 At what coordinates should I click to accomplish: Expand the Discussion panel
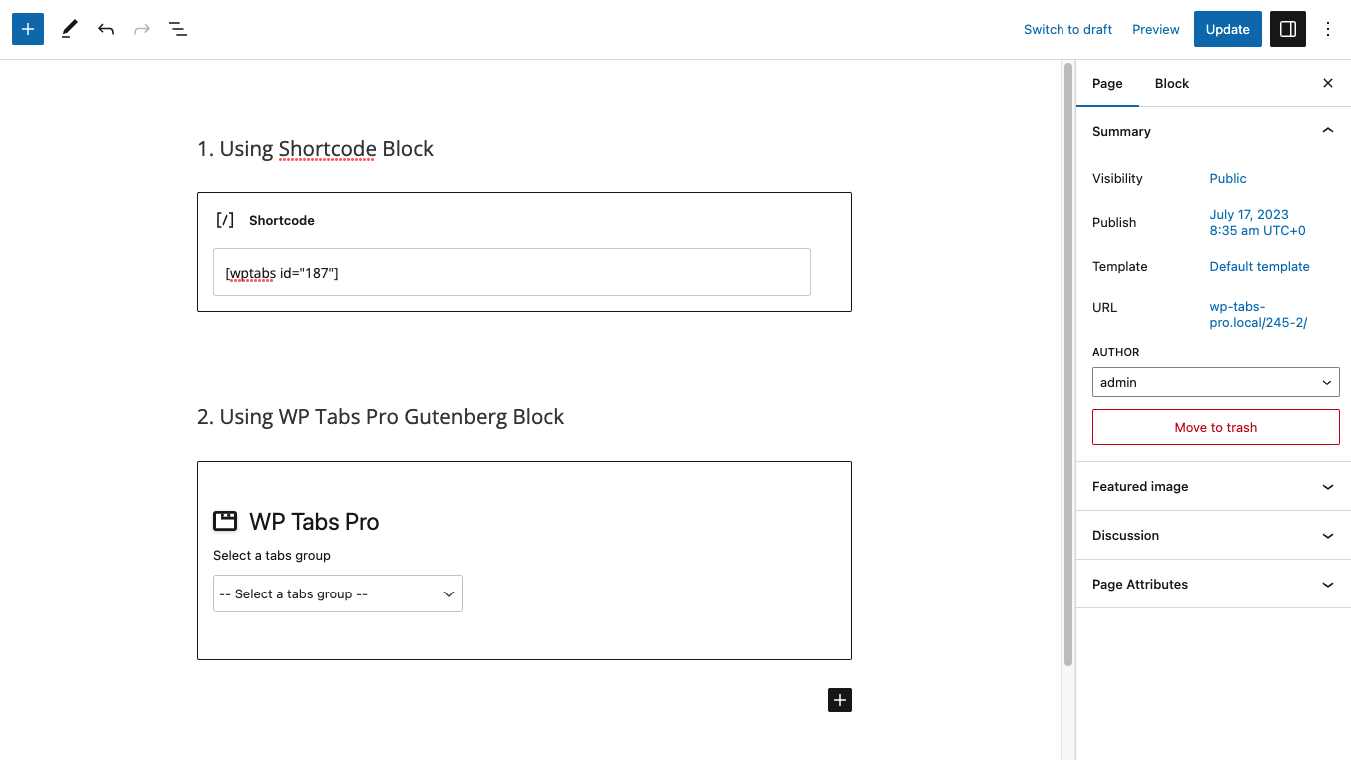(x=1215, y=535)
